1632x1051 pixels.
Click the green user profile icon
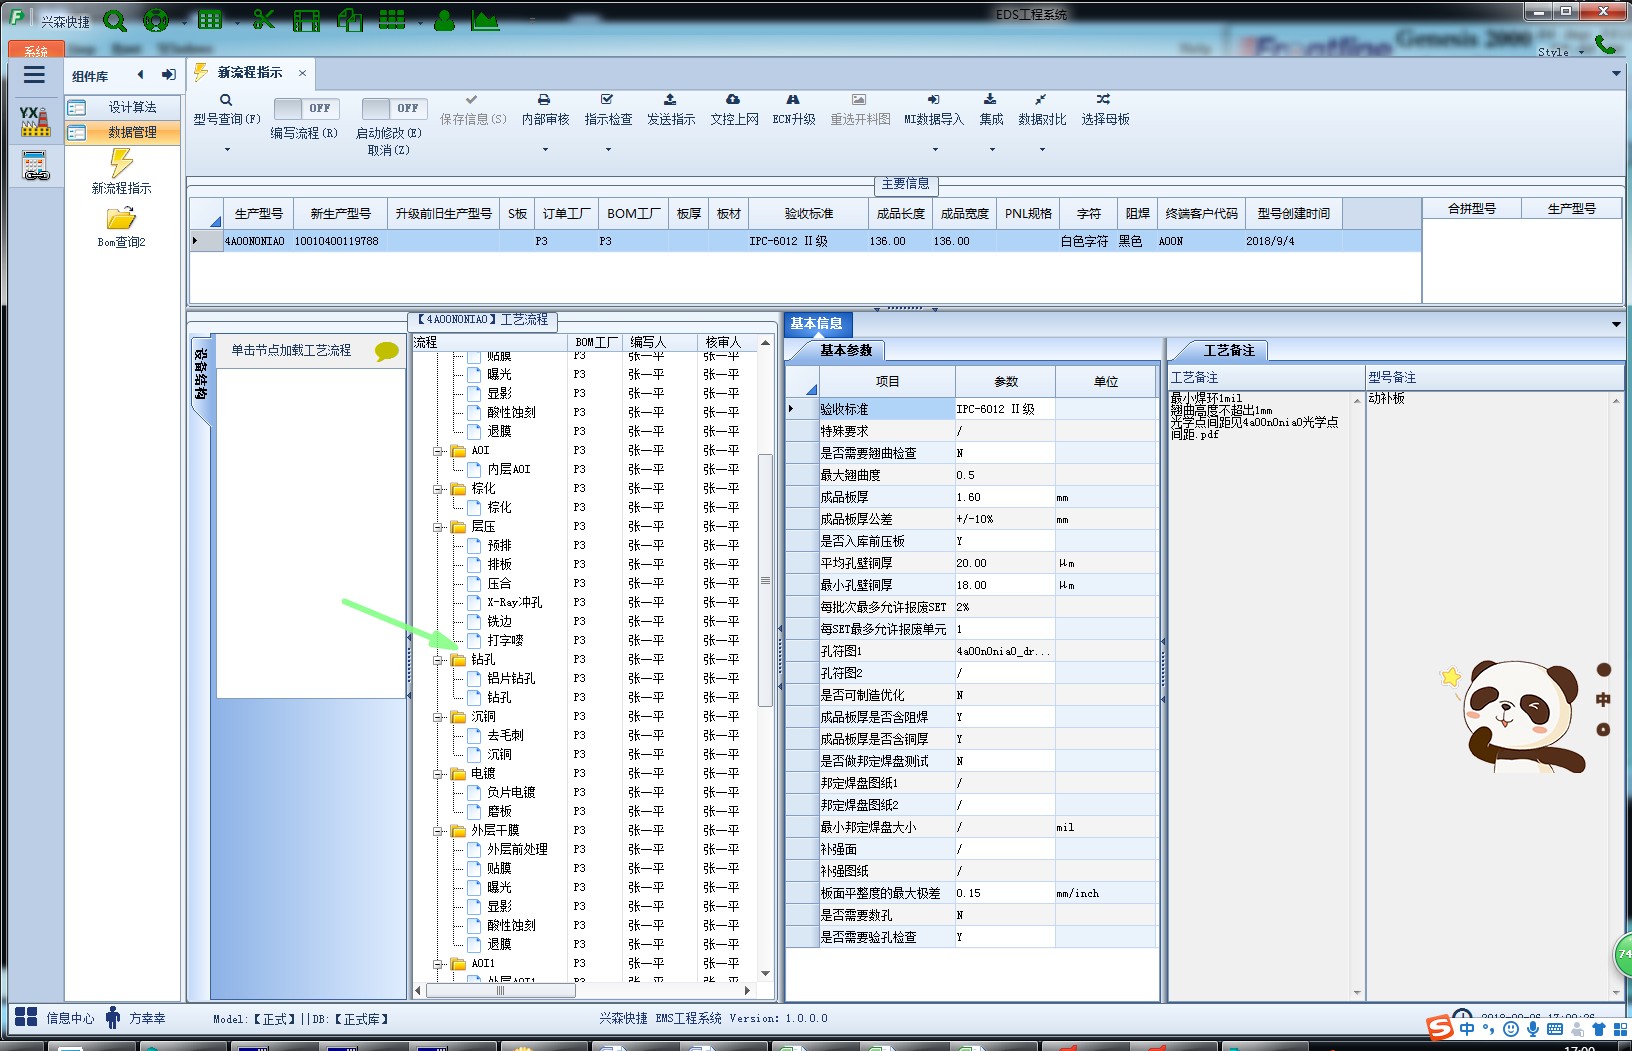pyautogui.click(x=444, y=20)
